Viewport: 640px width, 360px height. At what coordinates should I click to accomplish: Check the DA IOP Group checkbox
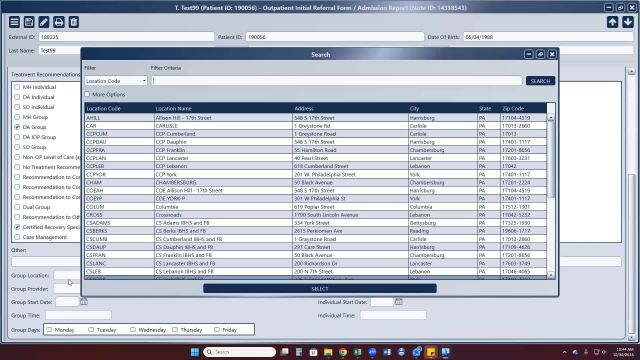[17, 137]
